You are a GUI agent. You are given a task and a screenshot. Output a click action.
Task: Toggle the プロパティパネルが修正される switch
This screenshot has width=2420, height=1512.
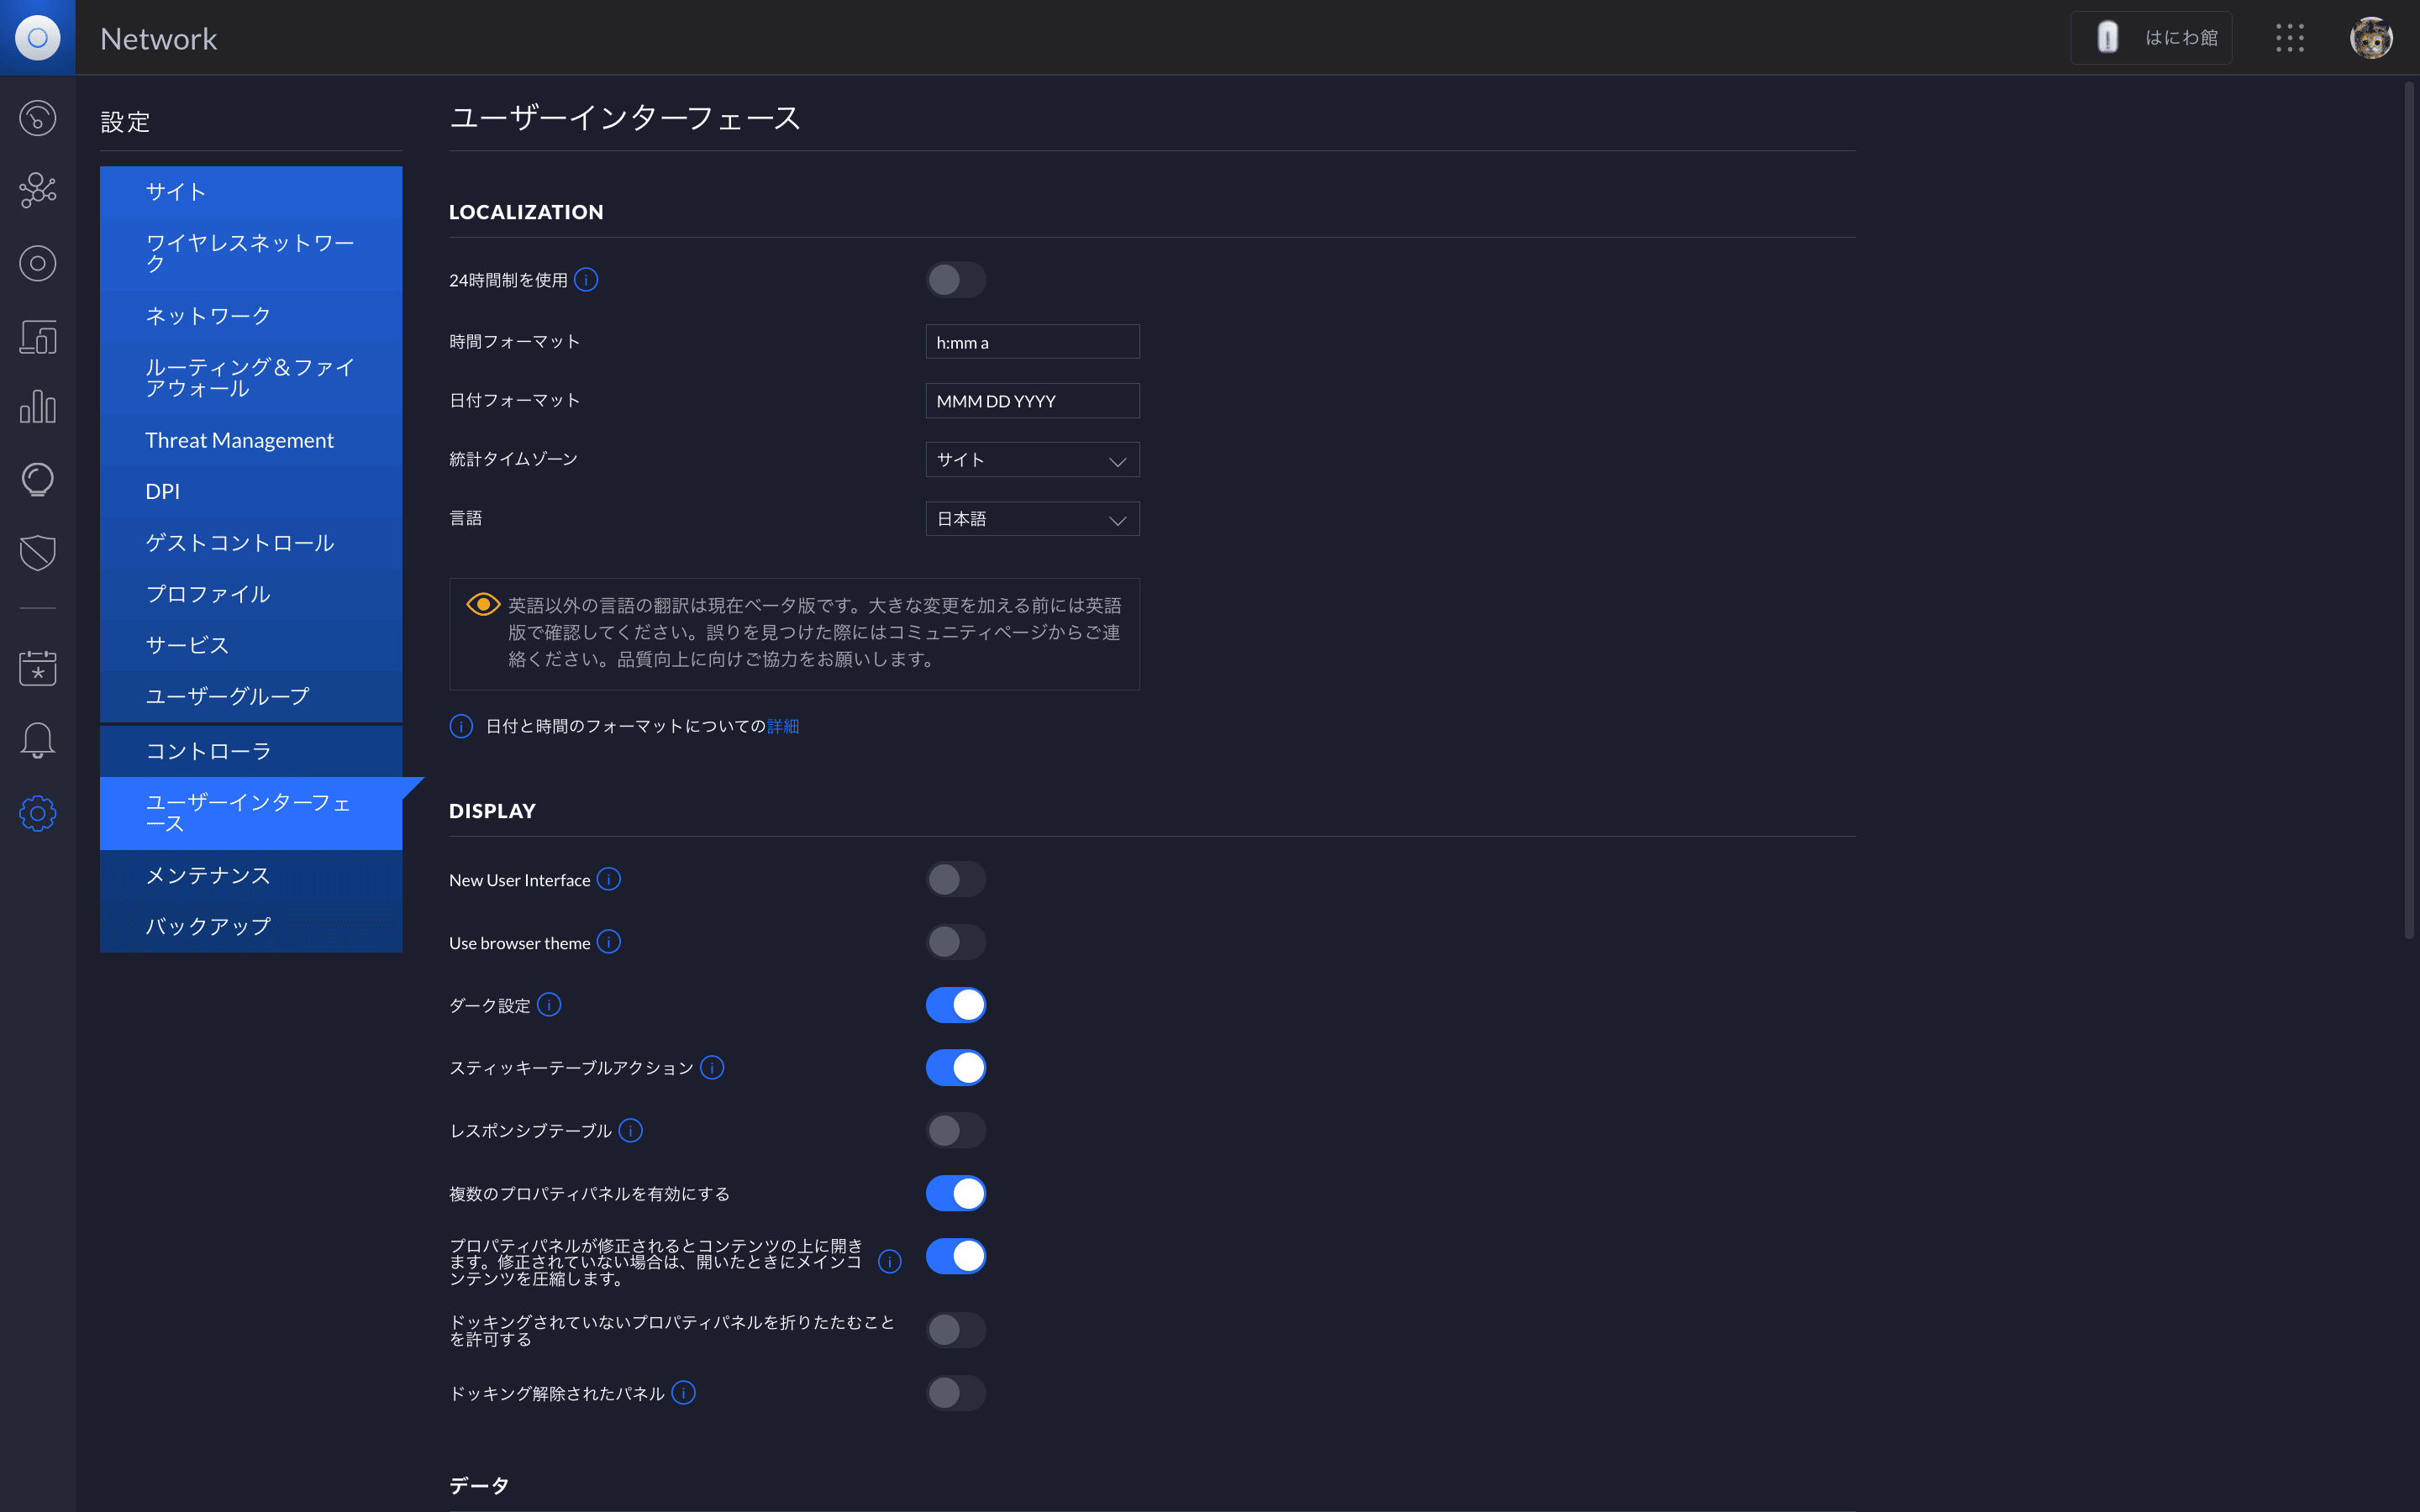point(956,1256)
